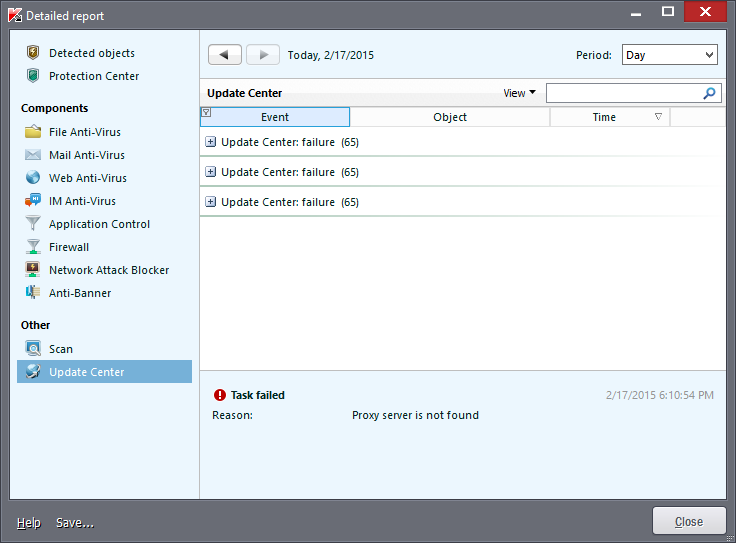This screenshot has height=543, width=736.
Task: Click the Detected objects shield icon
Action: coord(33,53)
